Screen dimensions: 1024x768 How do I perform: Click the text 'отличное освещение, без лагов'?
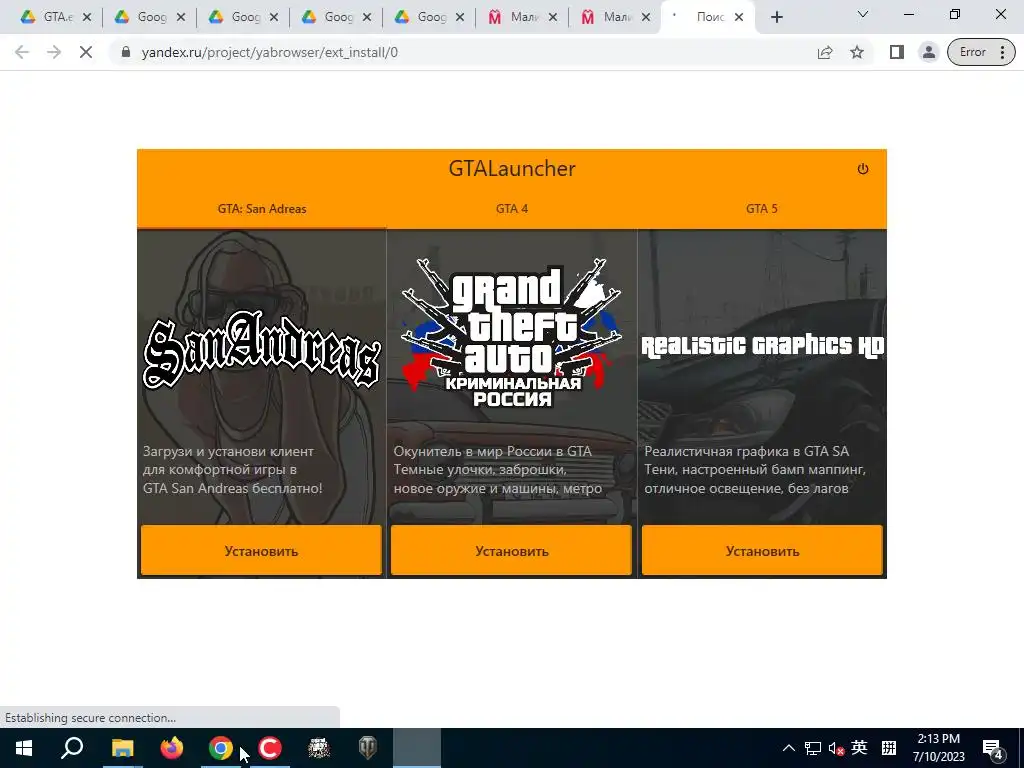(x=746, y=488)
